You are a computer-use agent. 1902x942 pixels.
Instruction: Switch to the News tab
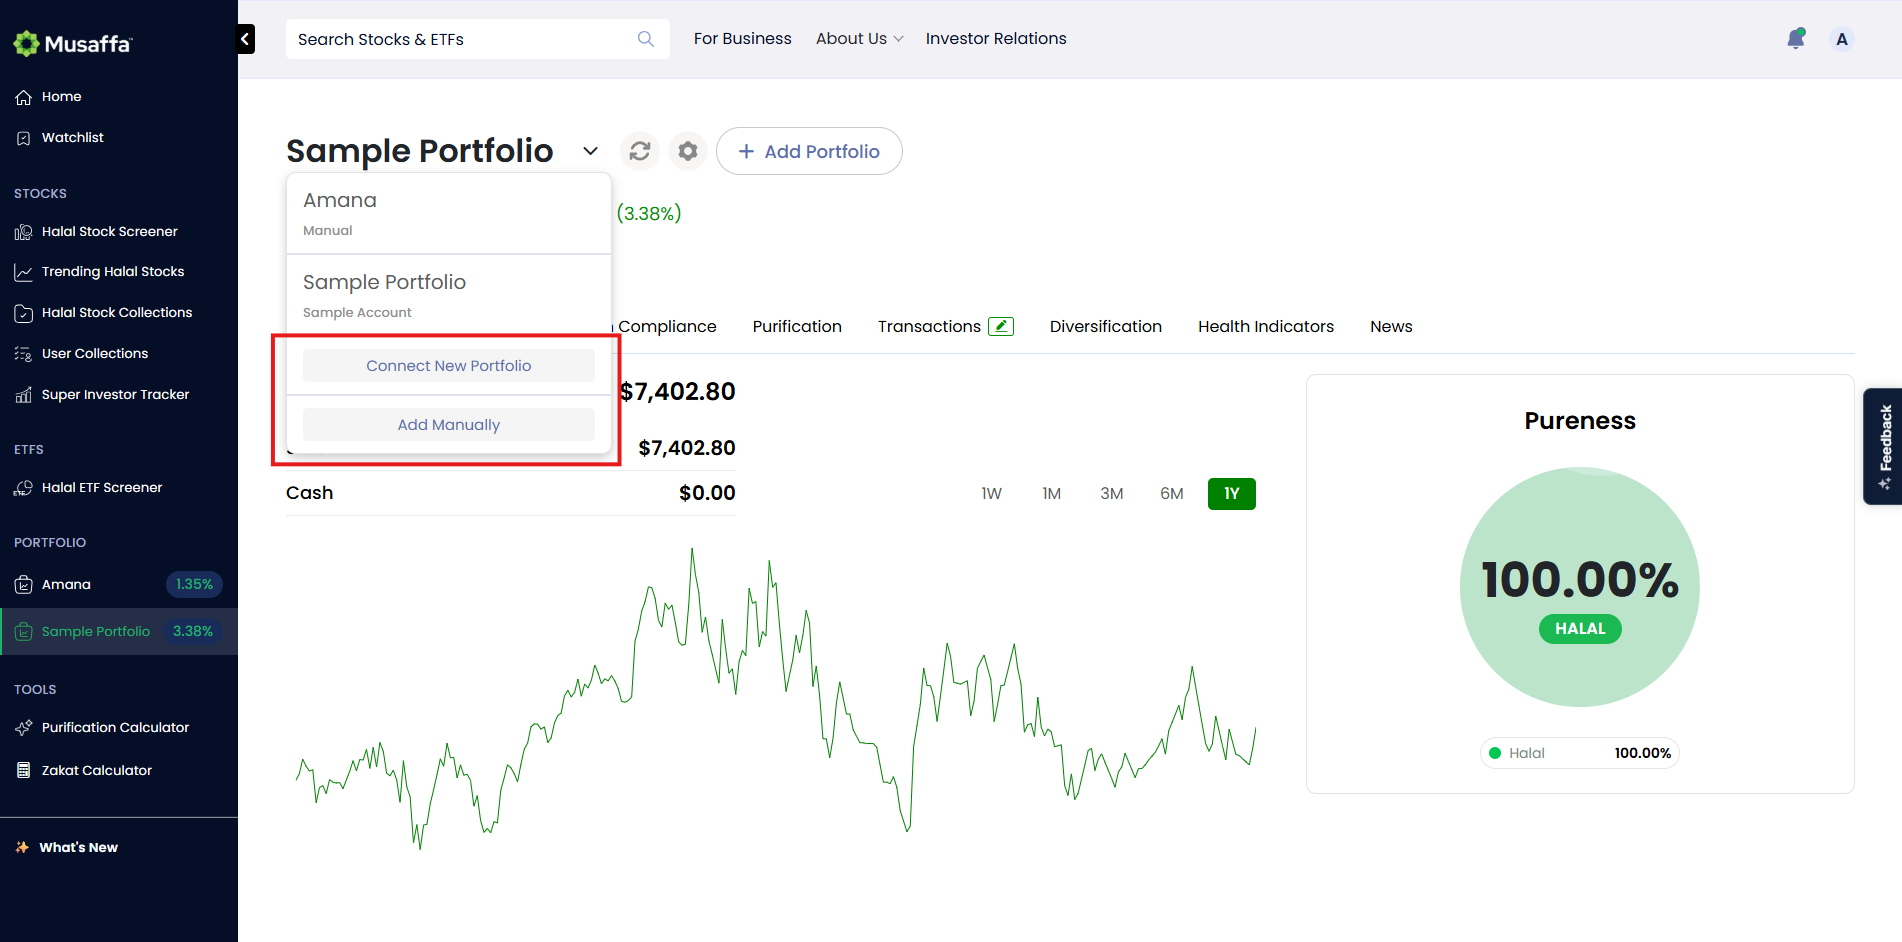[1391, 327]
